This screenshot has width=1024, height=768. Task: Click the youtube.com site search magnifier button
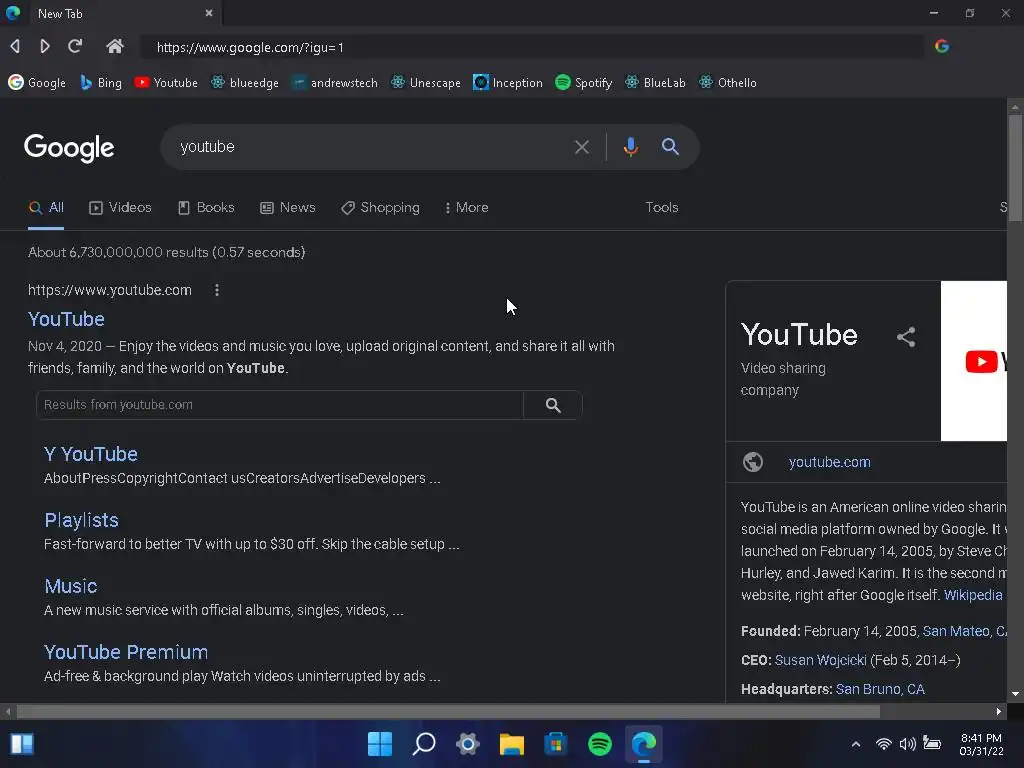(x=553, y=405)
